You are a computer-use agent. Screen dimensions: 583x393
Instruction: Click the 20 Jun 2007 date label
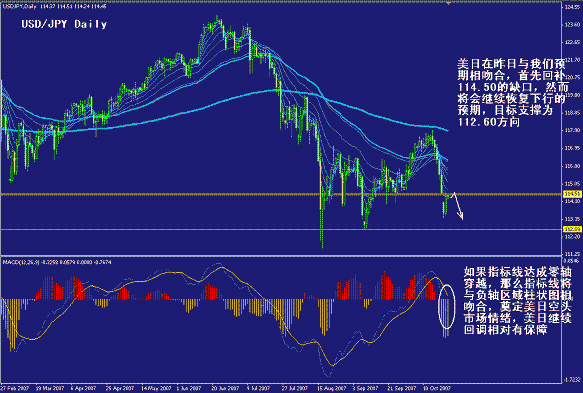225,389
